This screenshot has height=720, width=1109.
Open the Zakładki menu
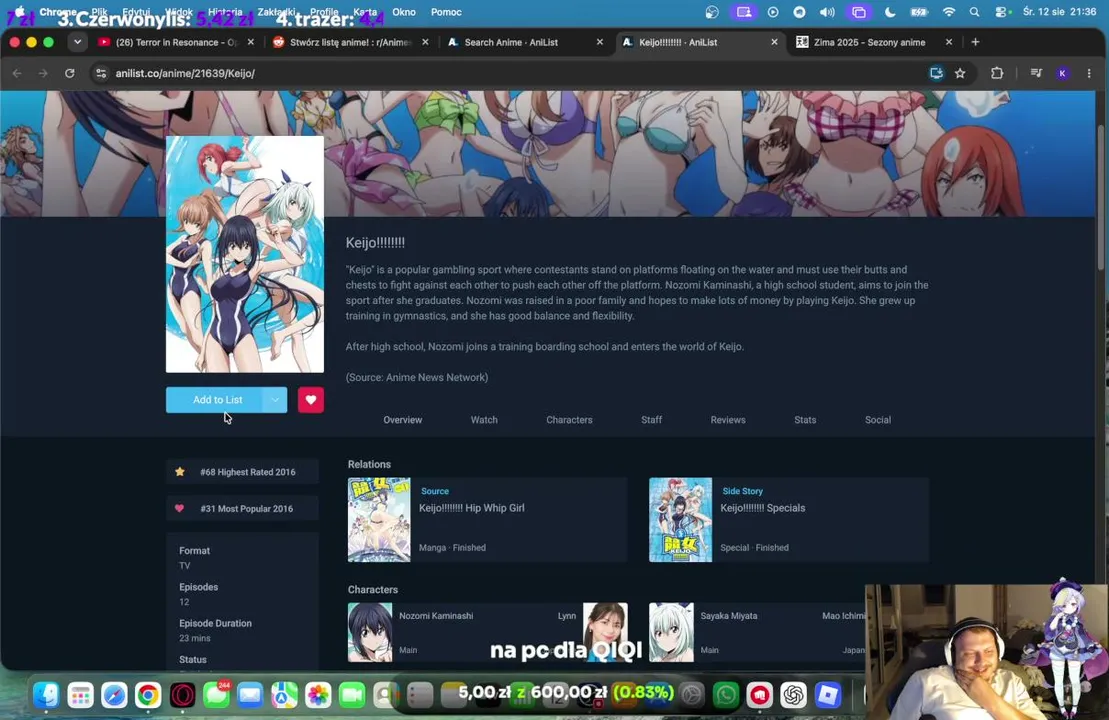277,12
